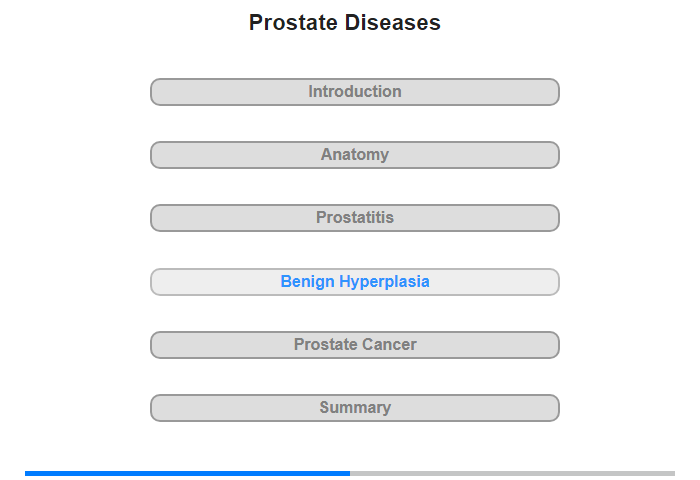Click the left edge of Introduction button
Viewport: 700px width, 480px height.
pos(155,92)
